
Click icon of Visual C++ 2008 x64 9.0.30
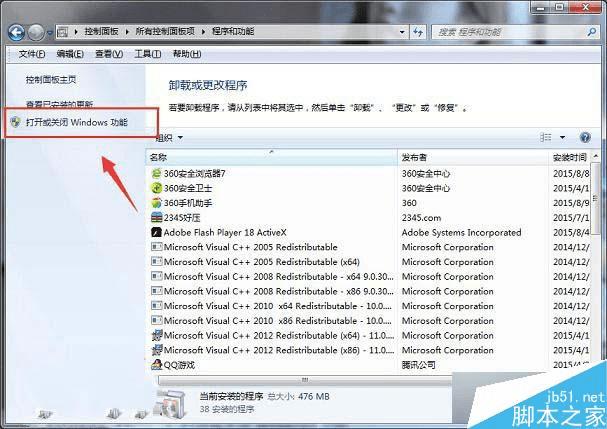[x=156, y=276]
